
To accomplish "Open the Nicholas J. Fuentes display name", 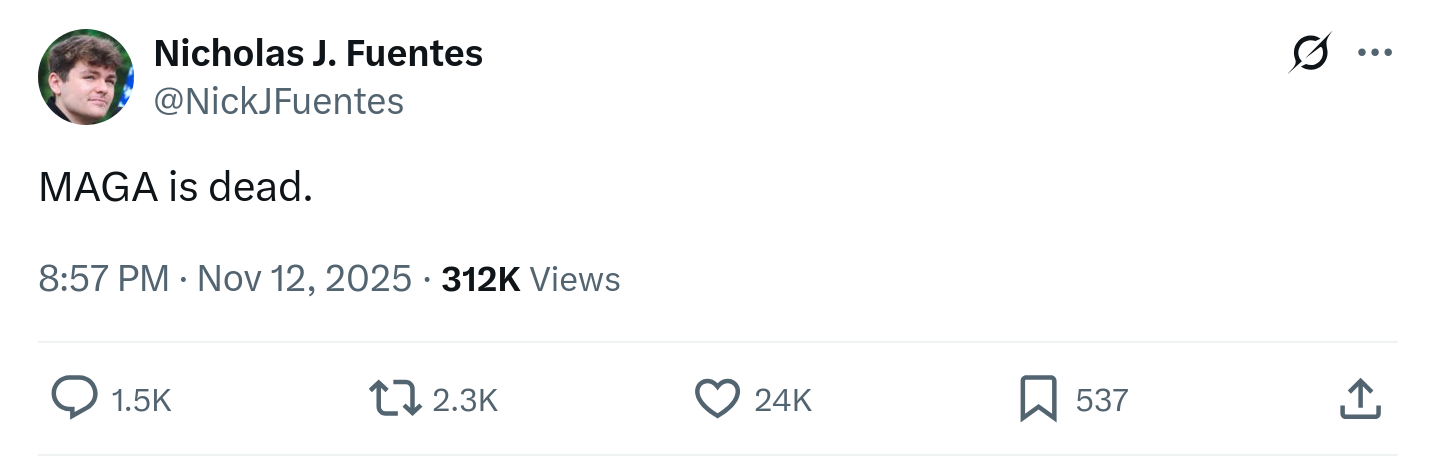I will 318,53.
